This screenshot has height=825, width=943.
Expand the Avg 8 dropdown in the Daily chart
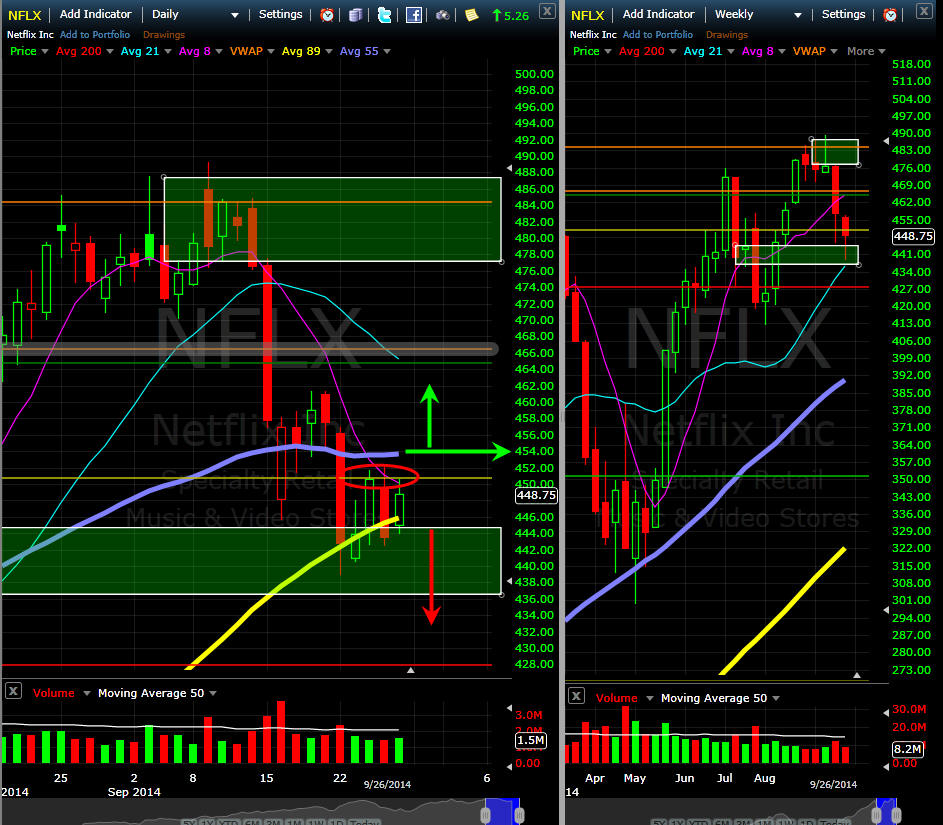click(x=218, y=52)
